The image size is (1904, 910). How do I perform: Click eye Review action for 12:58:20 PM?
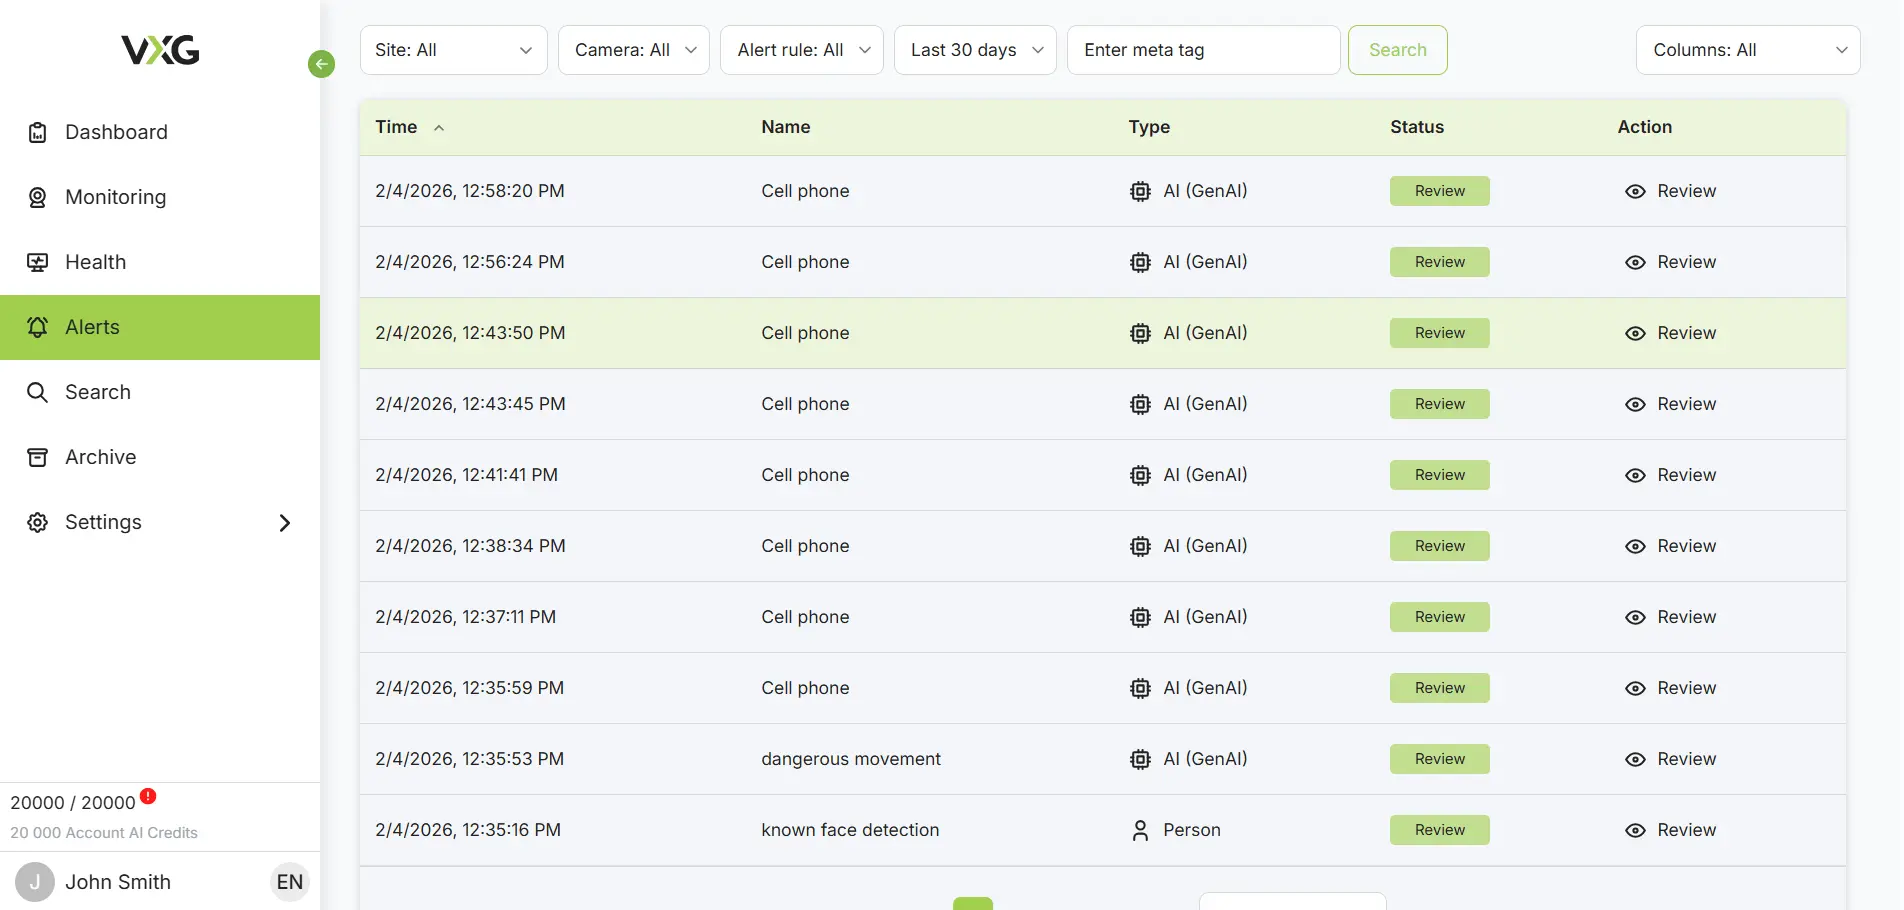pyautogui.click(x=1670, y=191)
